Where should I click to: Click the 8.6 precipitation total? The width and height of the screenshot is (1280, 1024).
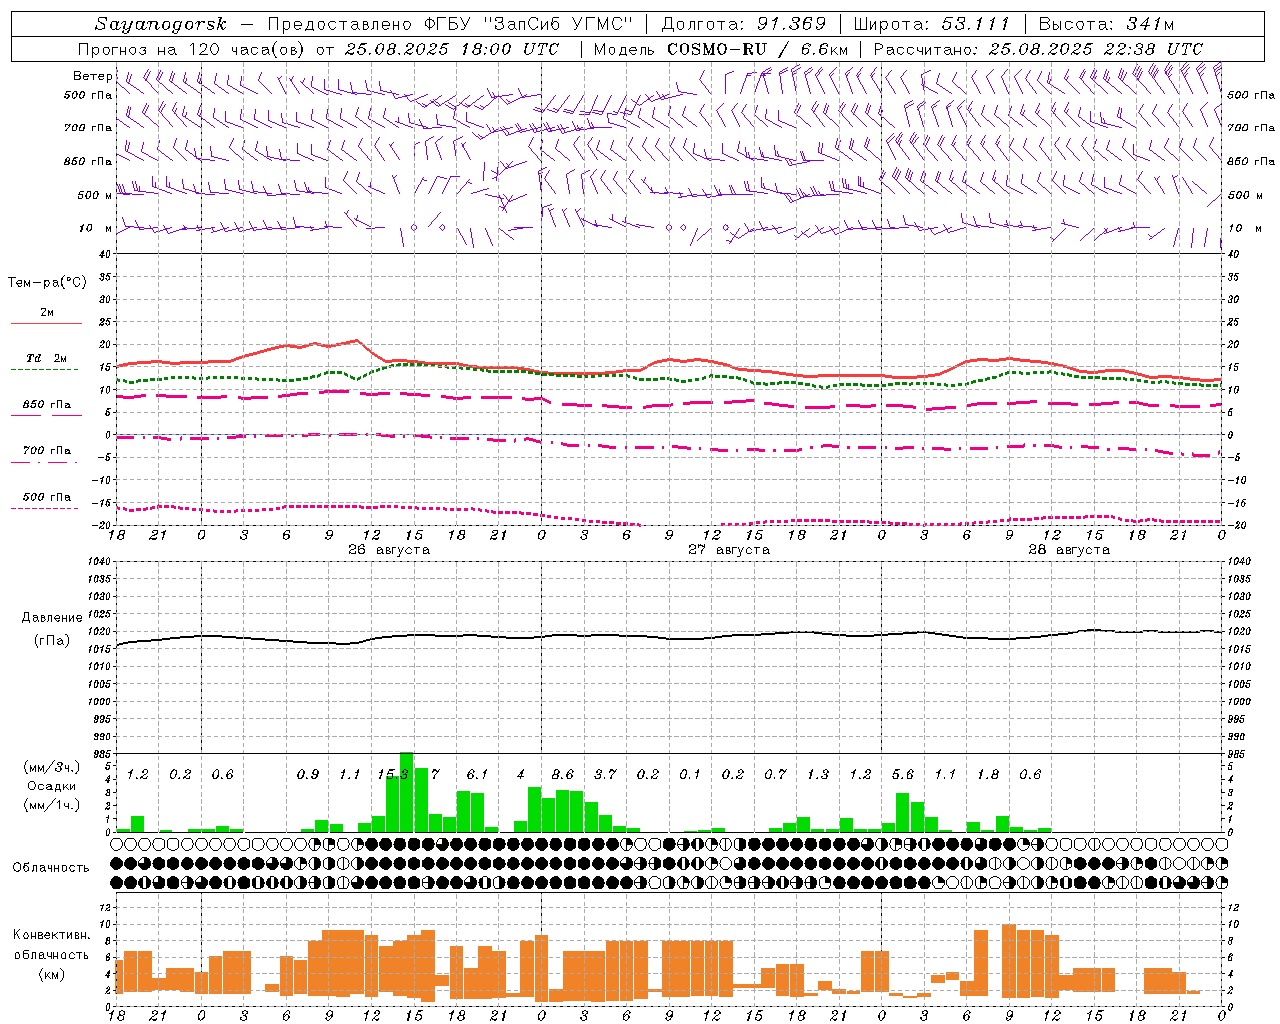[x=563, y=774]
